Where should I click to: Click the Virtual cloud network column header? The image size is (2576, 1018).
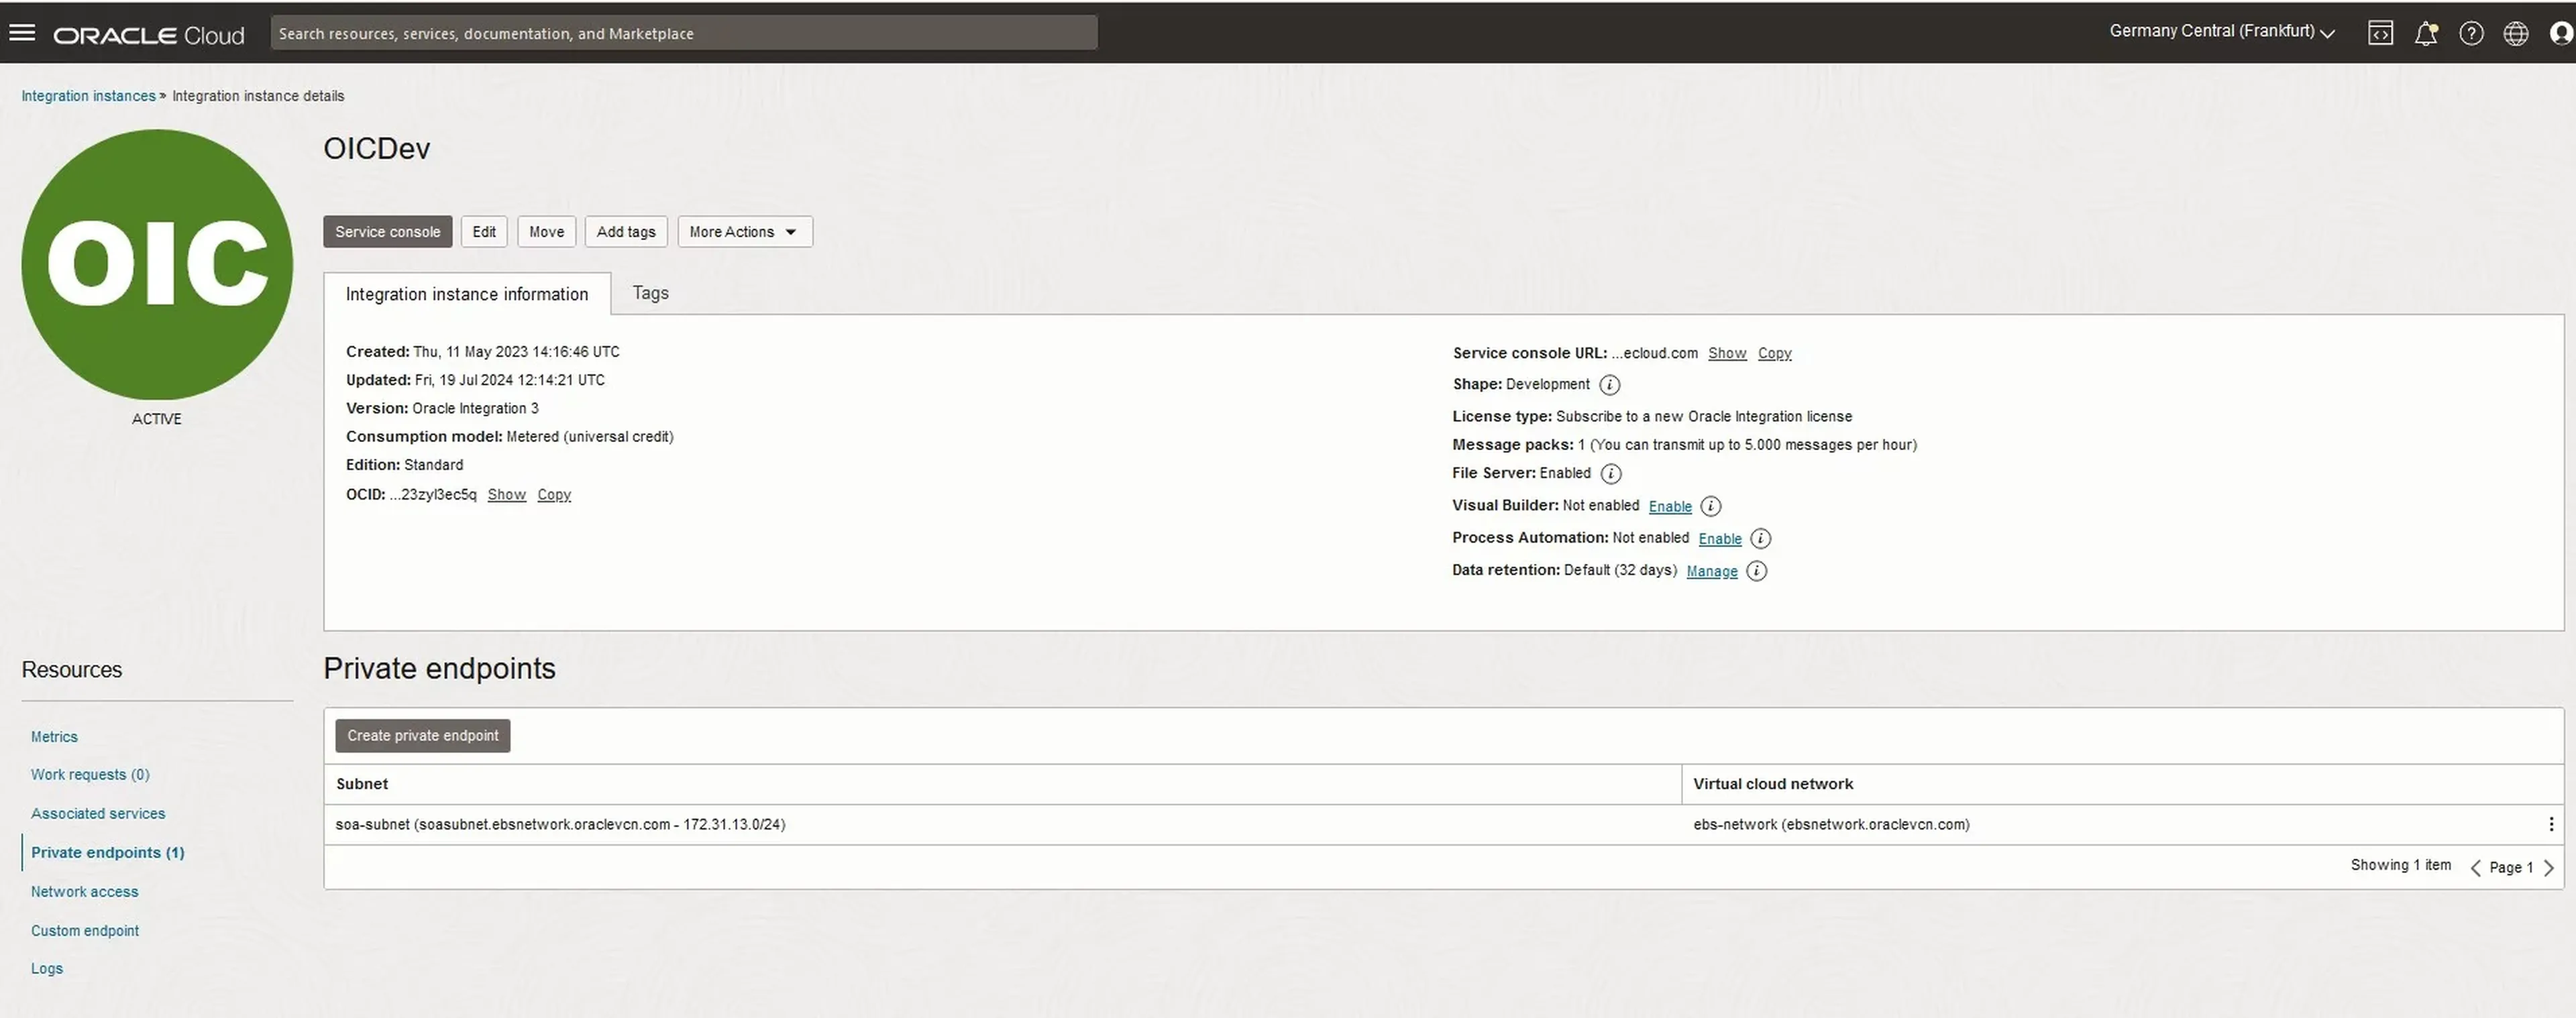click(1773, 784)
